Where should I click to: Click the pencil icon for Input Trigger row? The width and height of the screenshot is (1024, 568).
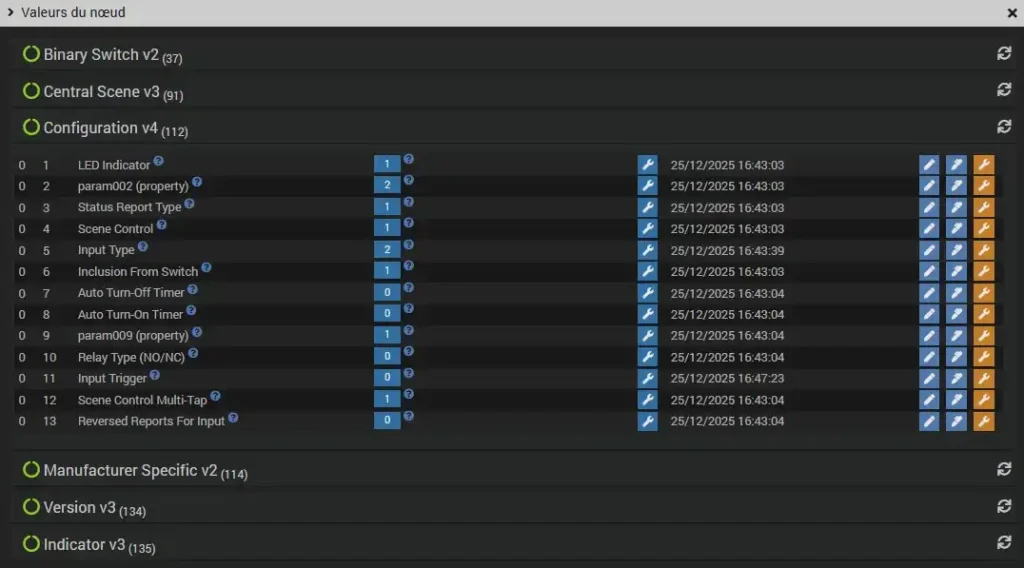click(x=929, y=378)
